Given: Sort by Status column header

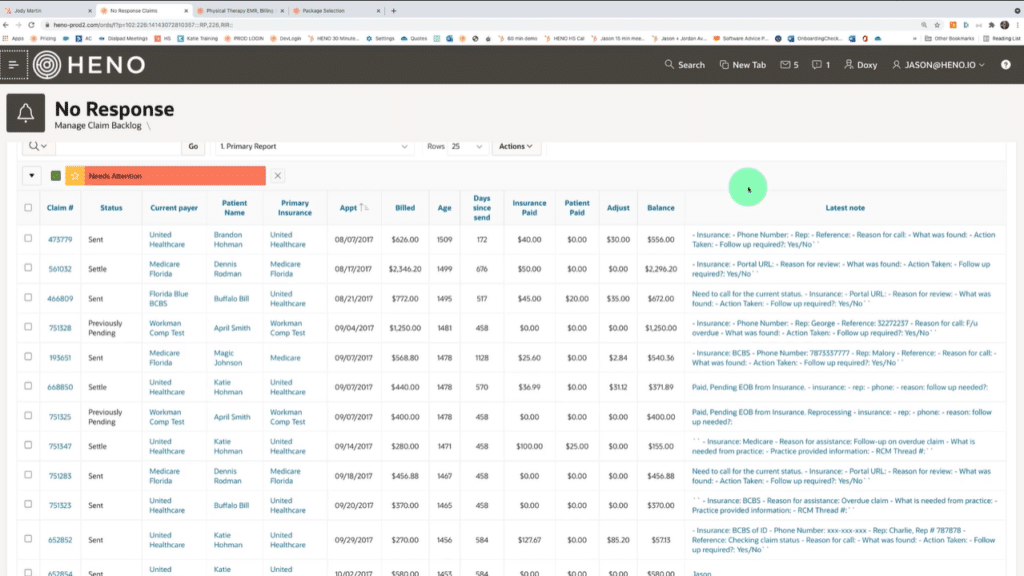Looking at the screenshot, I should pyautogui.click(x=111, y=208).
